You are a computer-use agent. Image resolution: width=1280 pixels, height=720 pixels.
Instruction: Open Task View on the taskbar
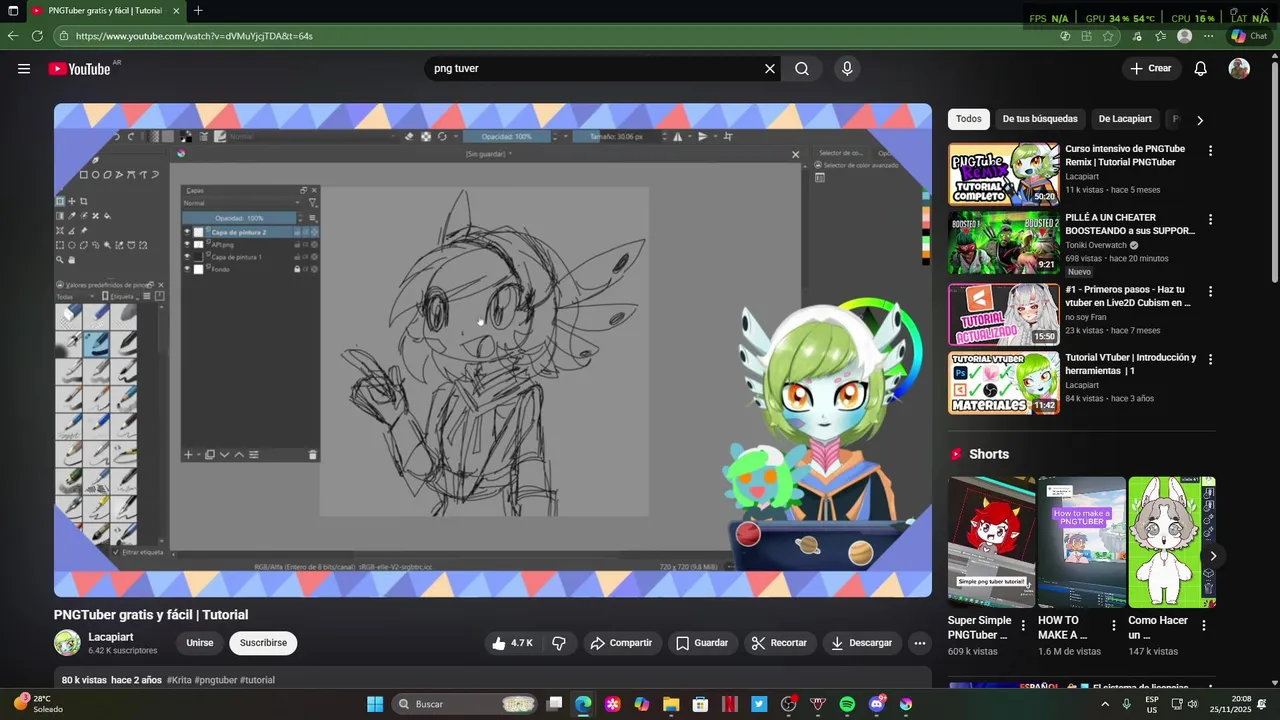click(555, 704)
